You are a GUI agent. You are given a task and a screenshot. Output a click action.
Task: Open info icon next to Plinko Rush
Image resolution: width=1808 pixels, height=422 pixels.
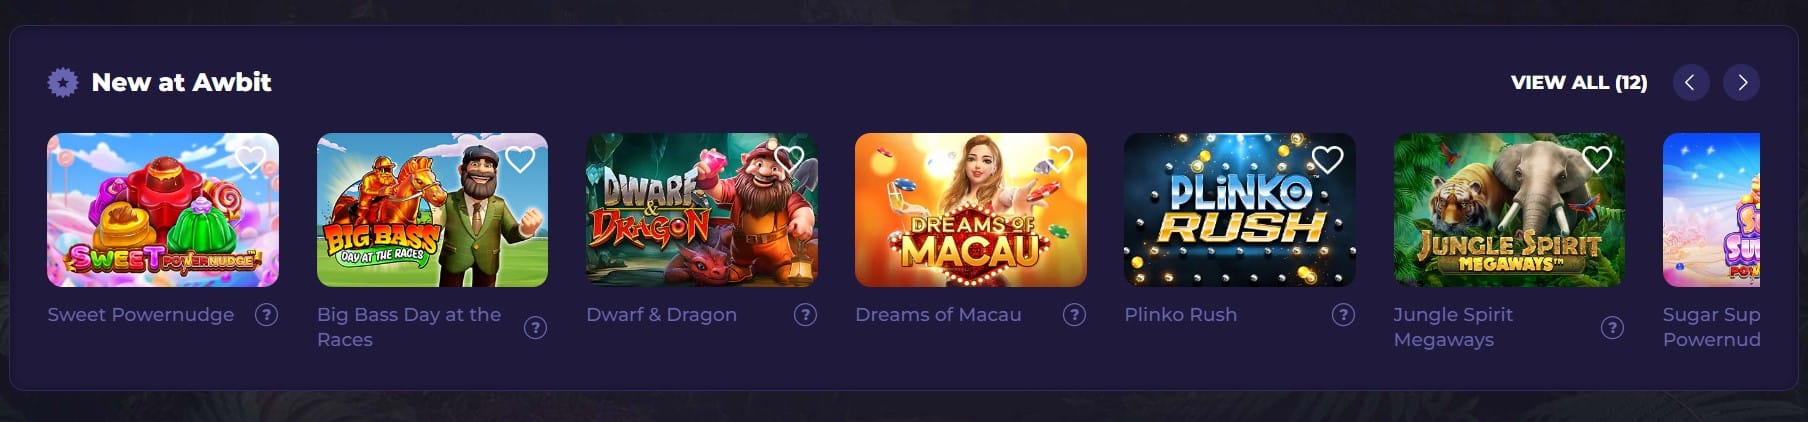pos(1343,315)
